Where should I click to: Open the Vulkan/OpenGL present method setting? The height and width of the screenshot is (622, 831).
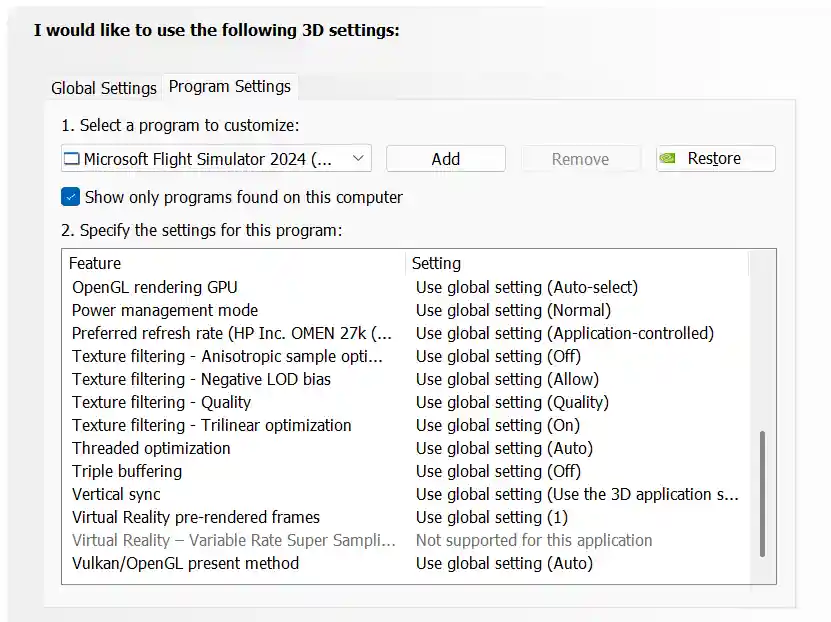[x=504, y=563]
